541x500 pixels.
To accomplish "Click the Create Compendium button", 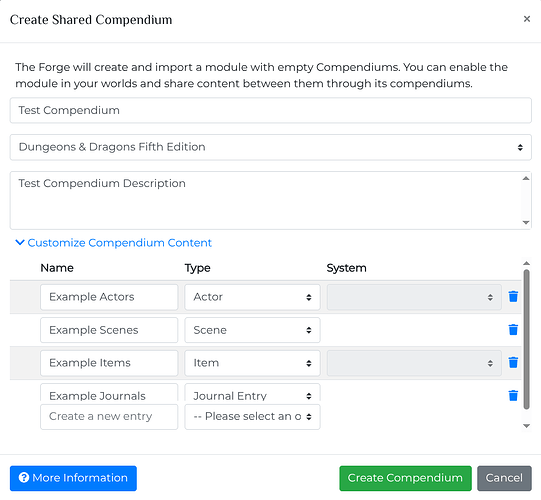I will pyautogui.click(x=405, y=478).
